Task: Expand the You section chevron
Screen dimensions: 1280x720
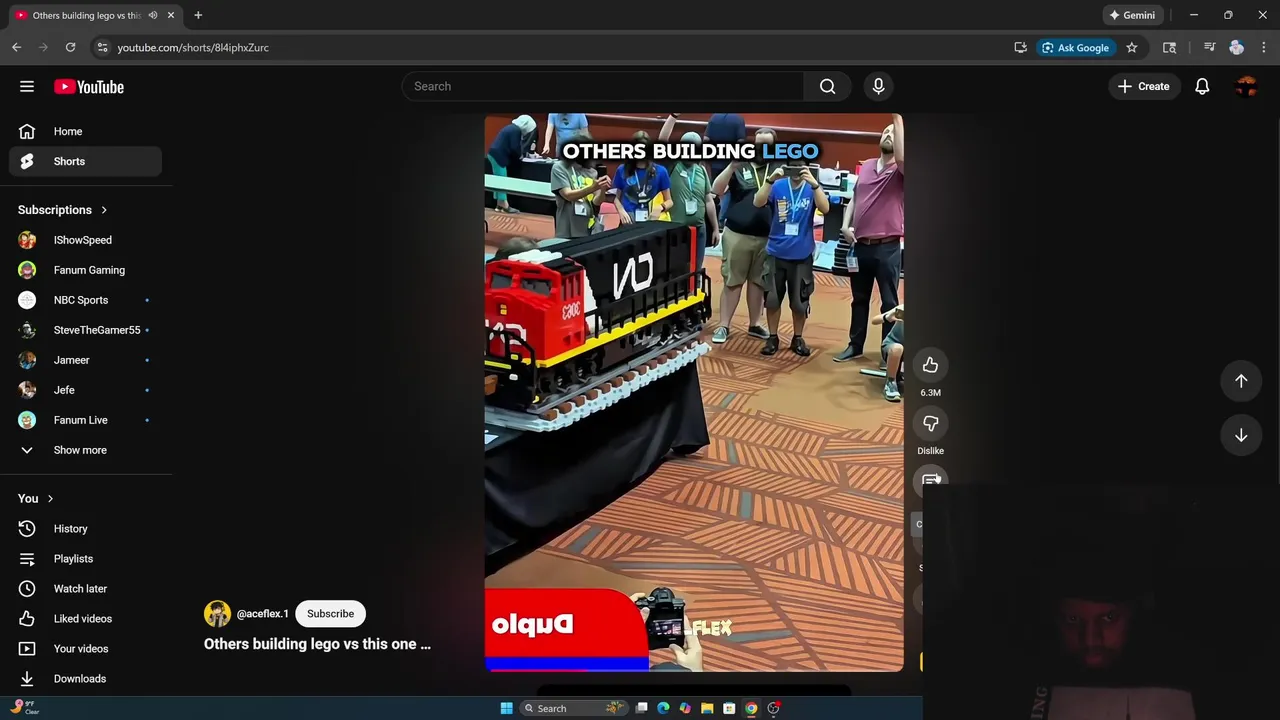Action: point(50,498)
